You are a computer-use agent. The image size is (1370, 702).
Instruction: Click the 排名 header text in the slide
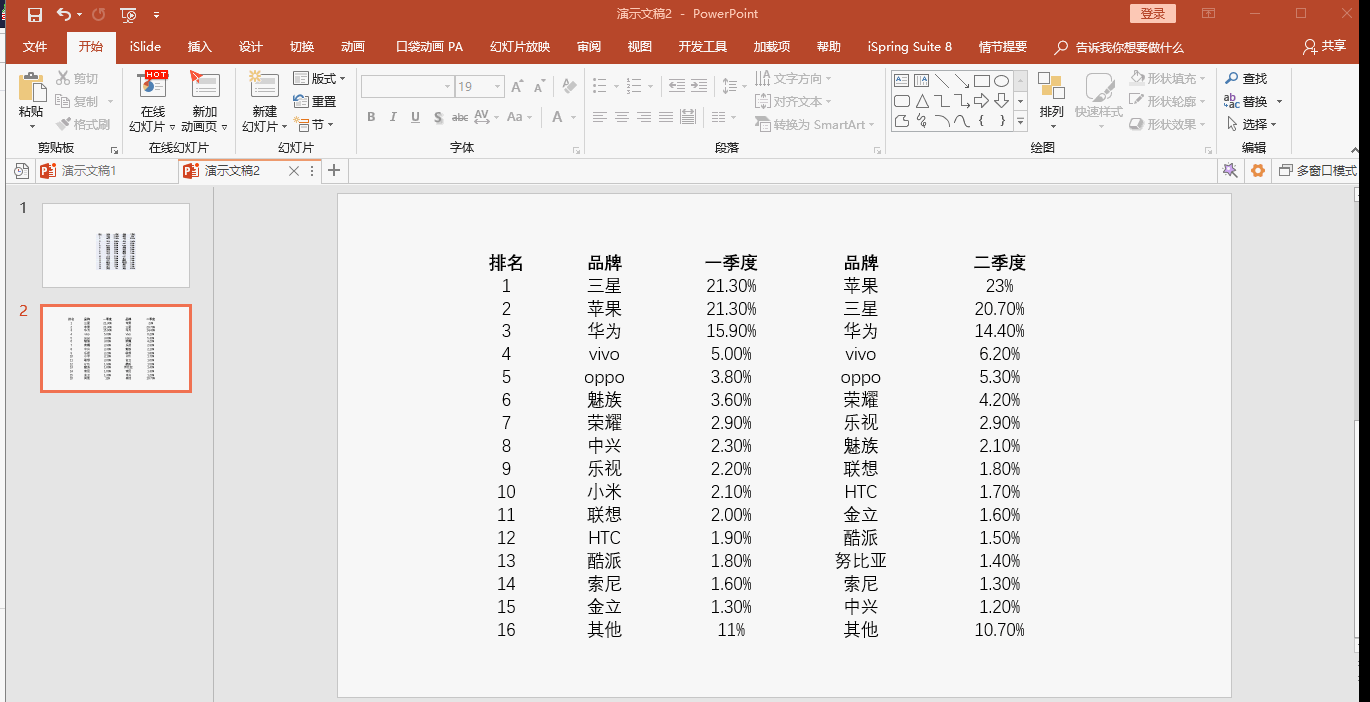(506, 263)
